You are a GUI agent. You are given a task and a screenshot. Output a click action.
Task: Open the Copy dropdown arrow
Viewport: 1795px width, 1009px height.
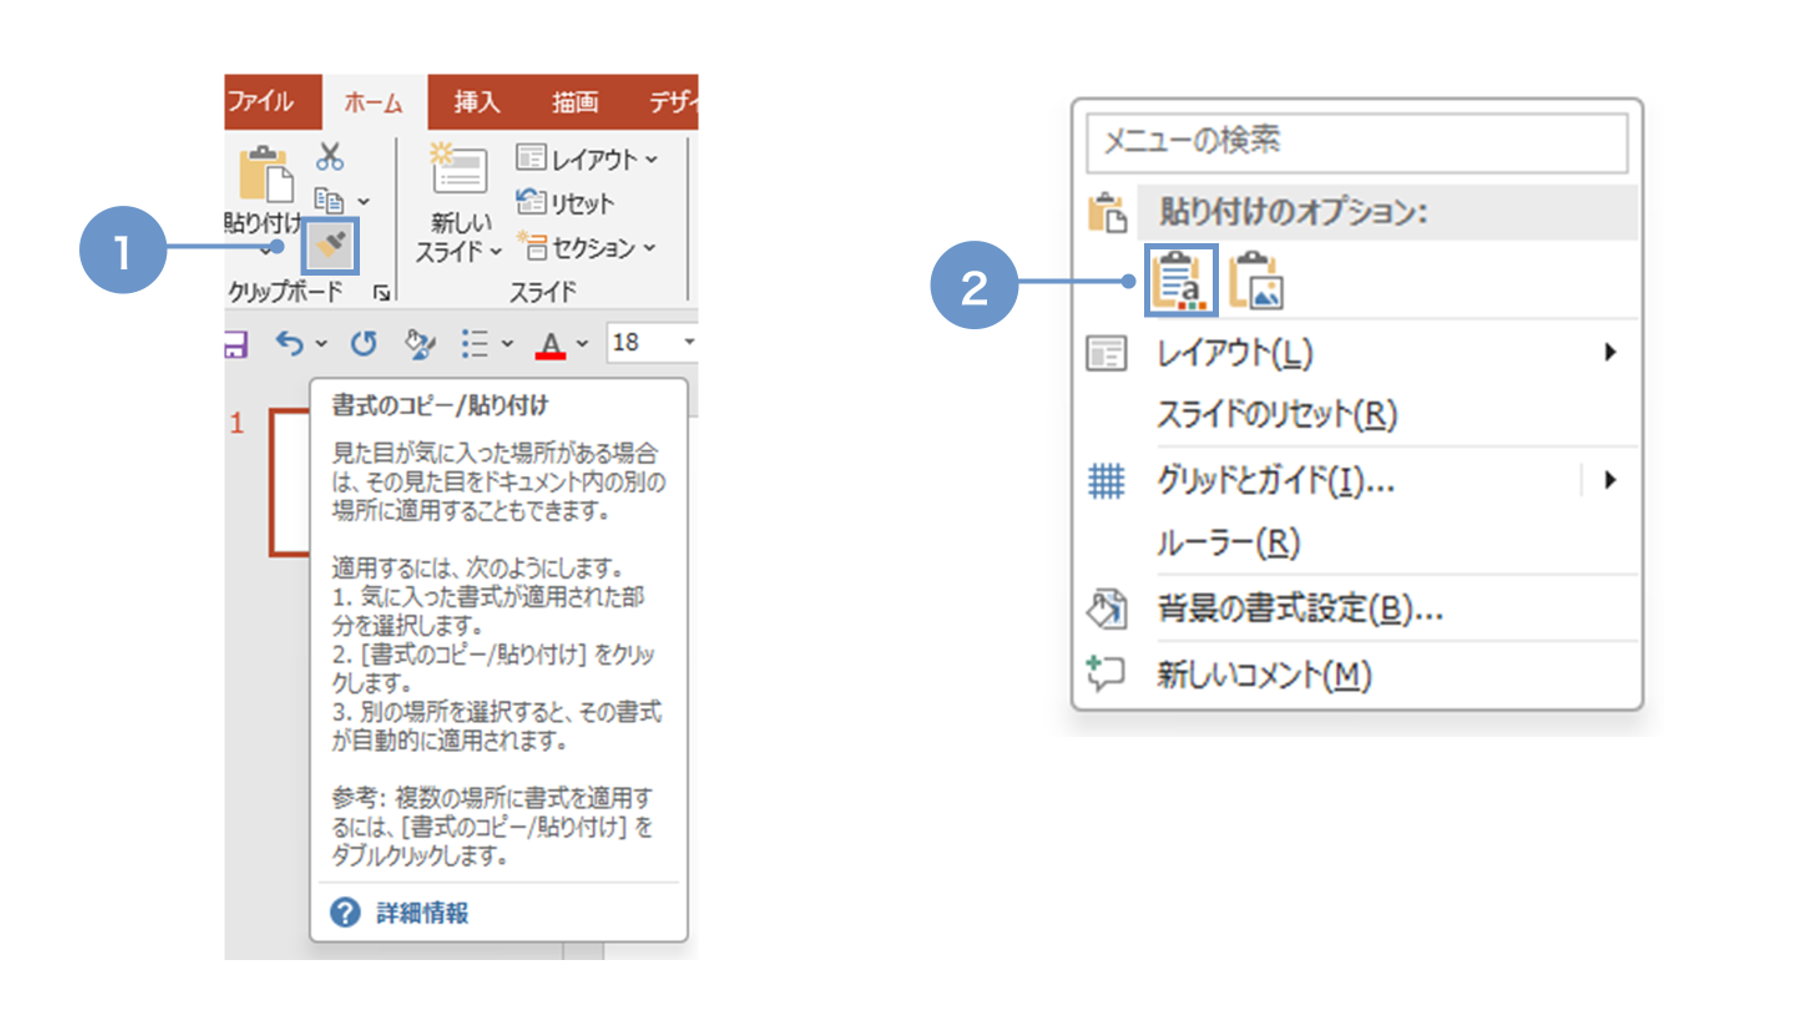(364, 202)
